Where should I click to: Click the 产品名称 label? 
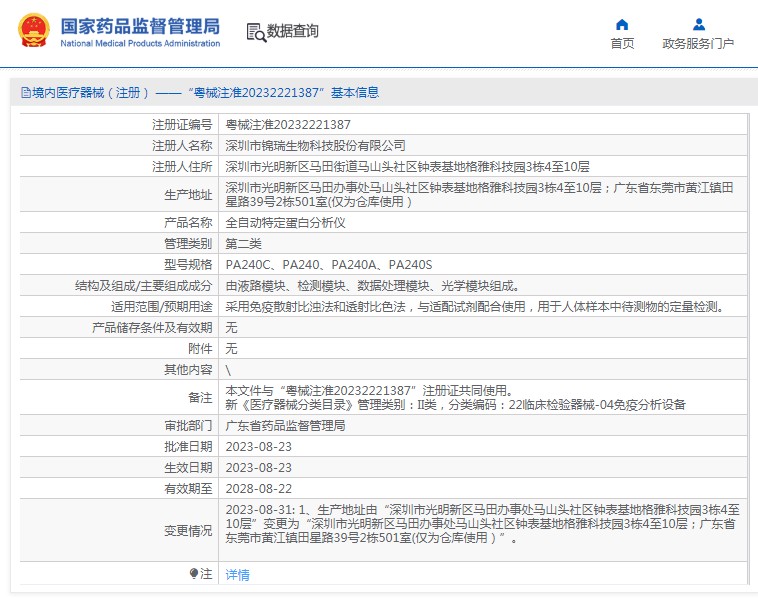tap(188, 223)
